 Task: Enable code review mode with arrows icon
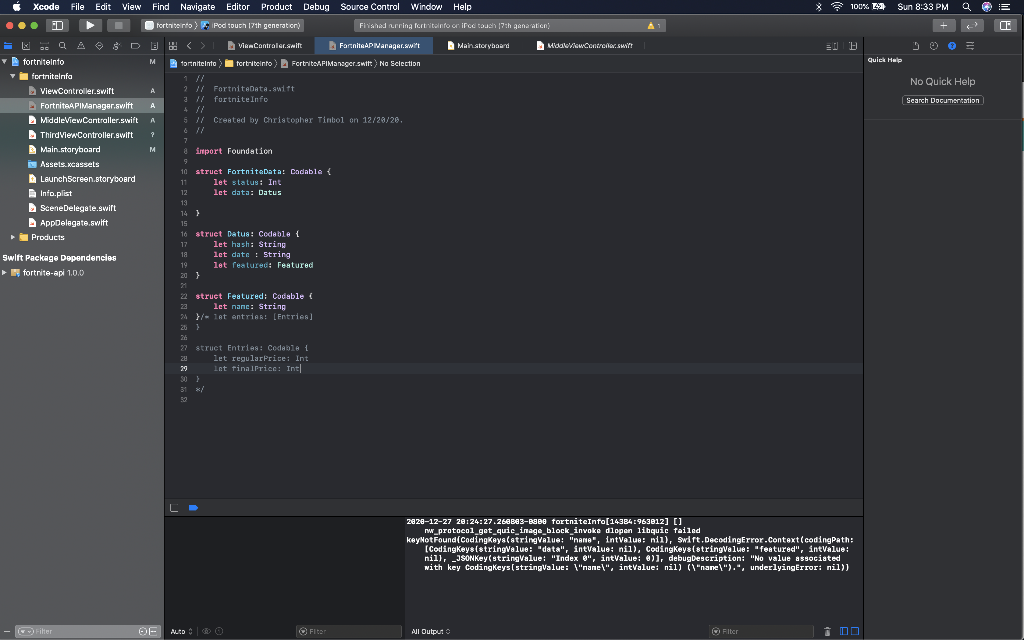(x=973, y=25)
